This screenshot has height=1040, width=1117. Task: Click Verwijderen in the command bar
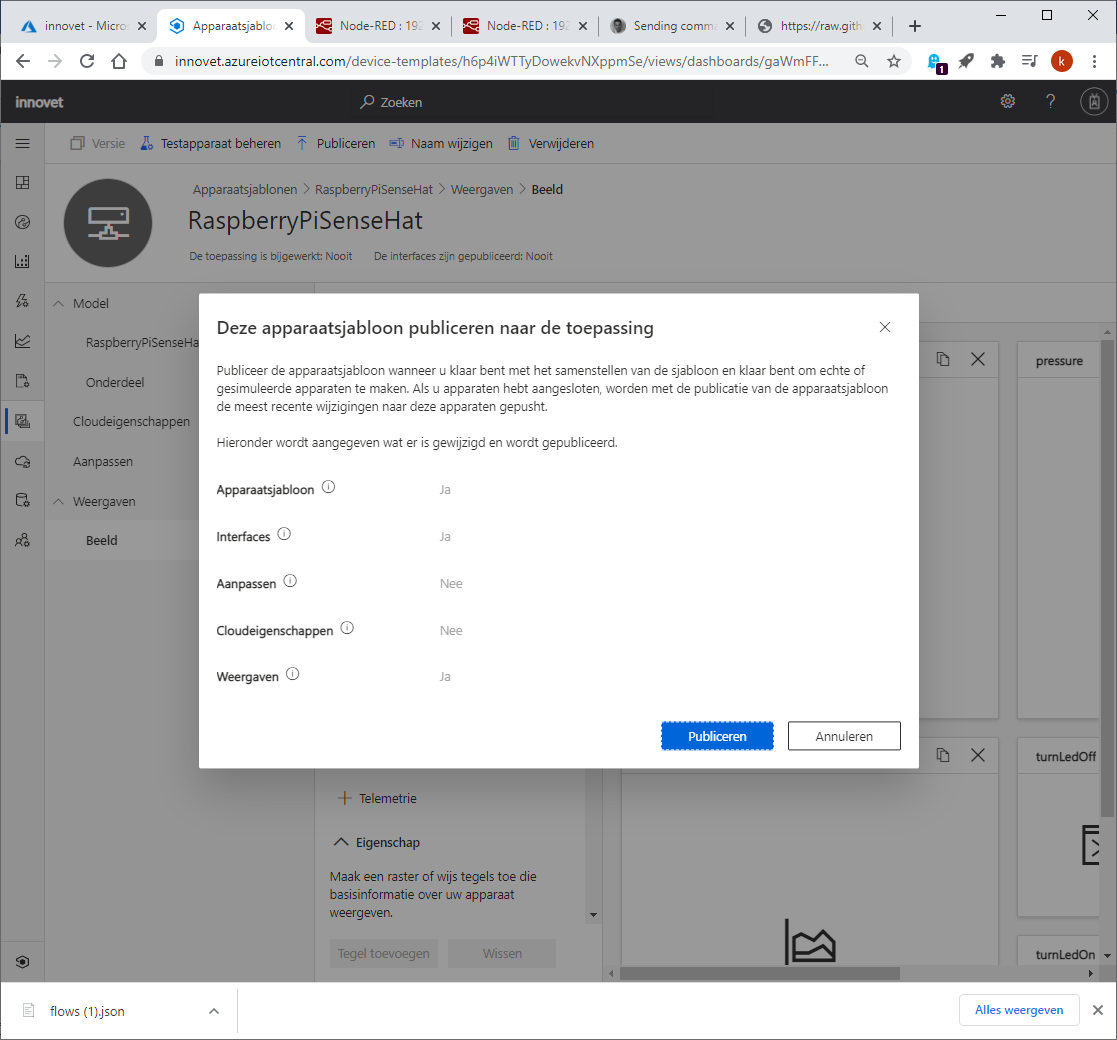click(551, 143)
